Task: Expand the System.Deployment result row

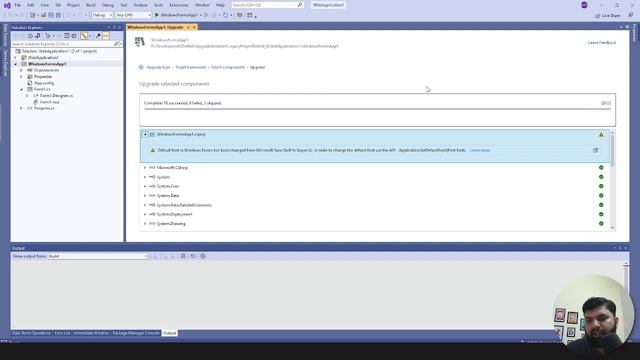Action: [x=145, y=214]
